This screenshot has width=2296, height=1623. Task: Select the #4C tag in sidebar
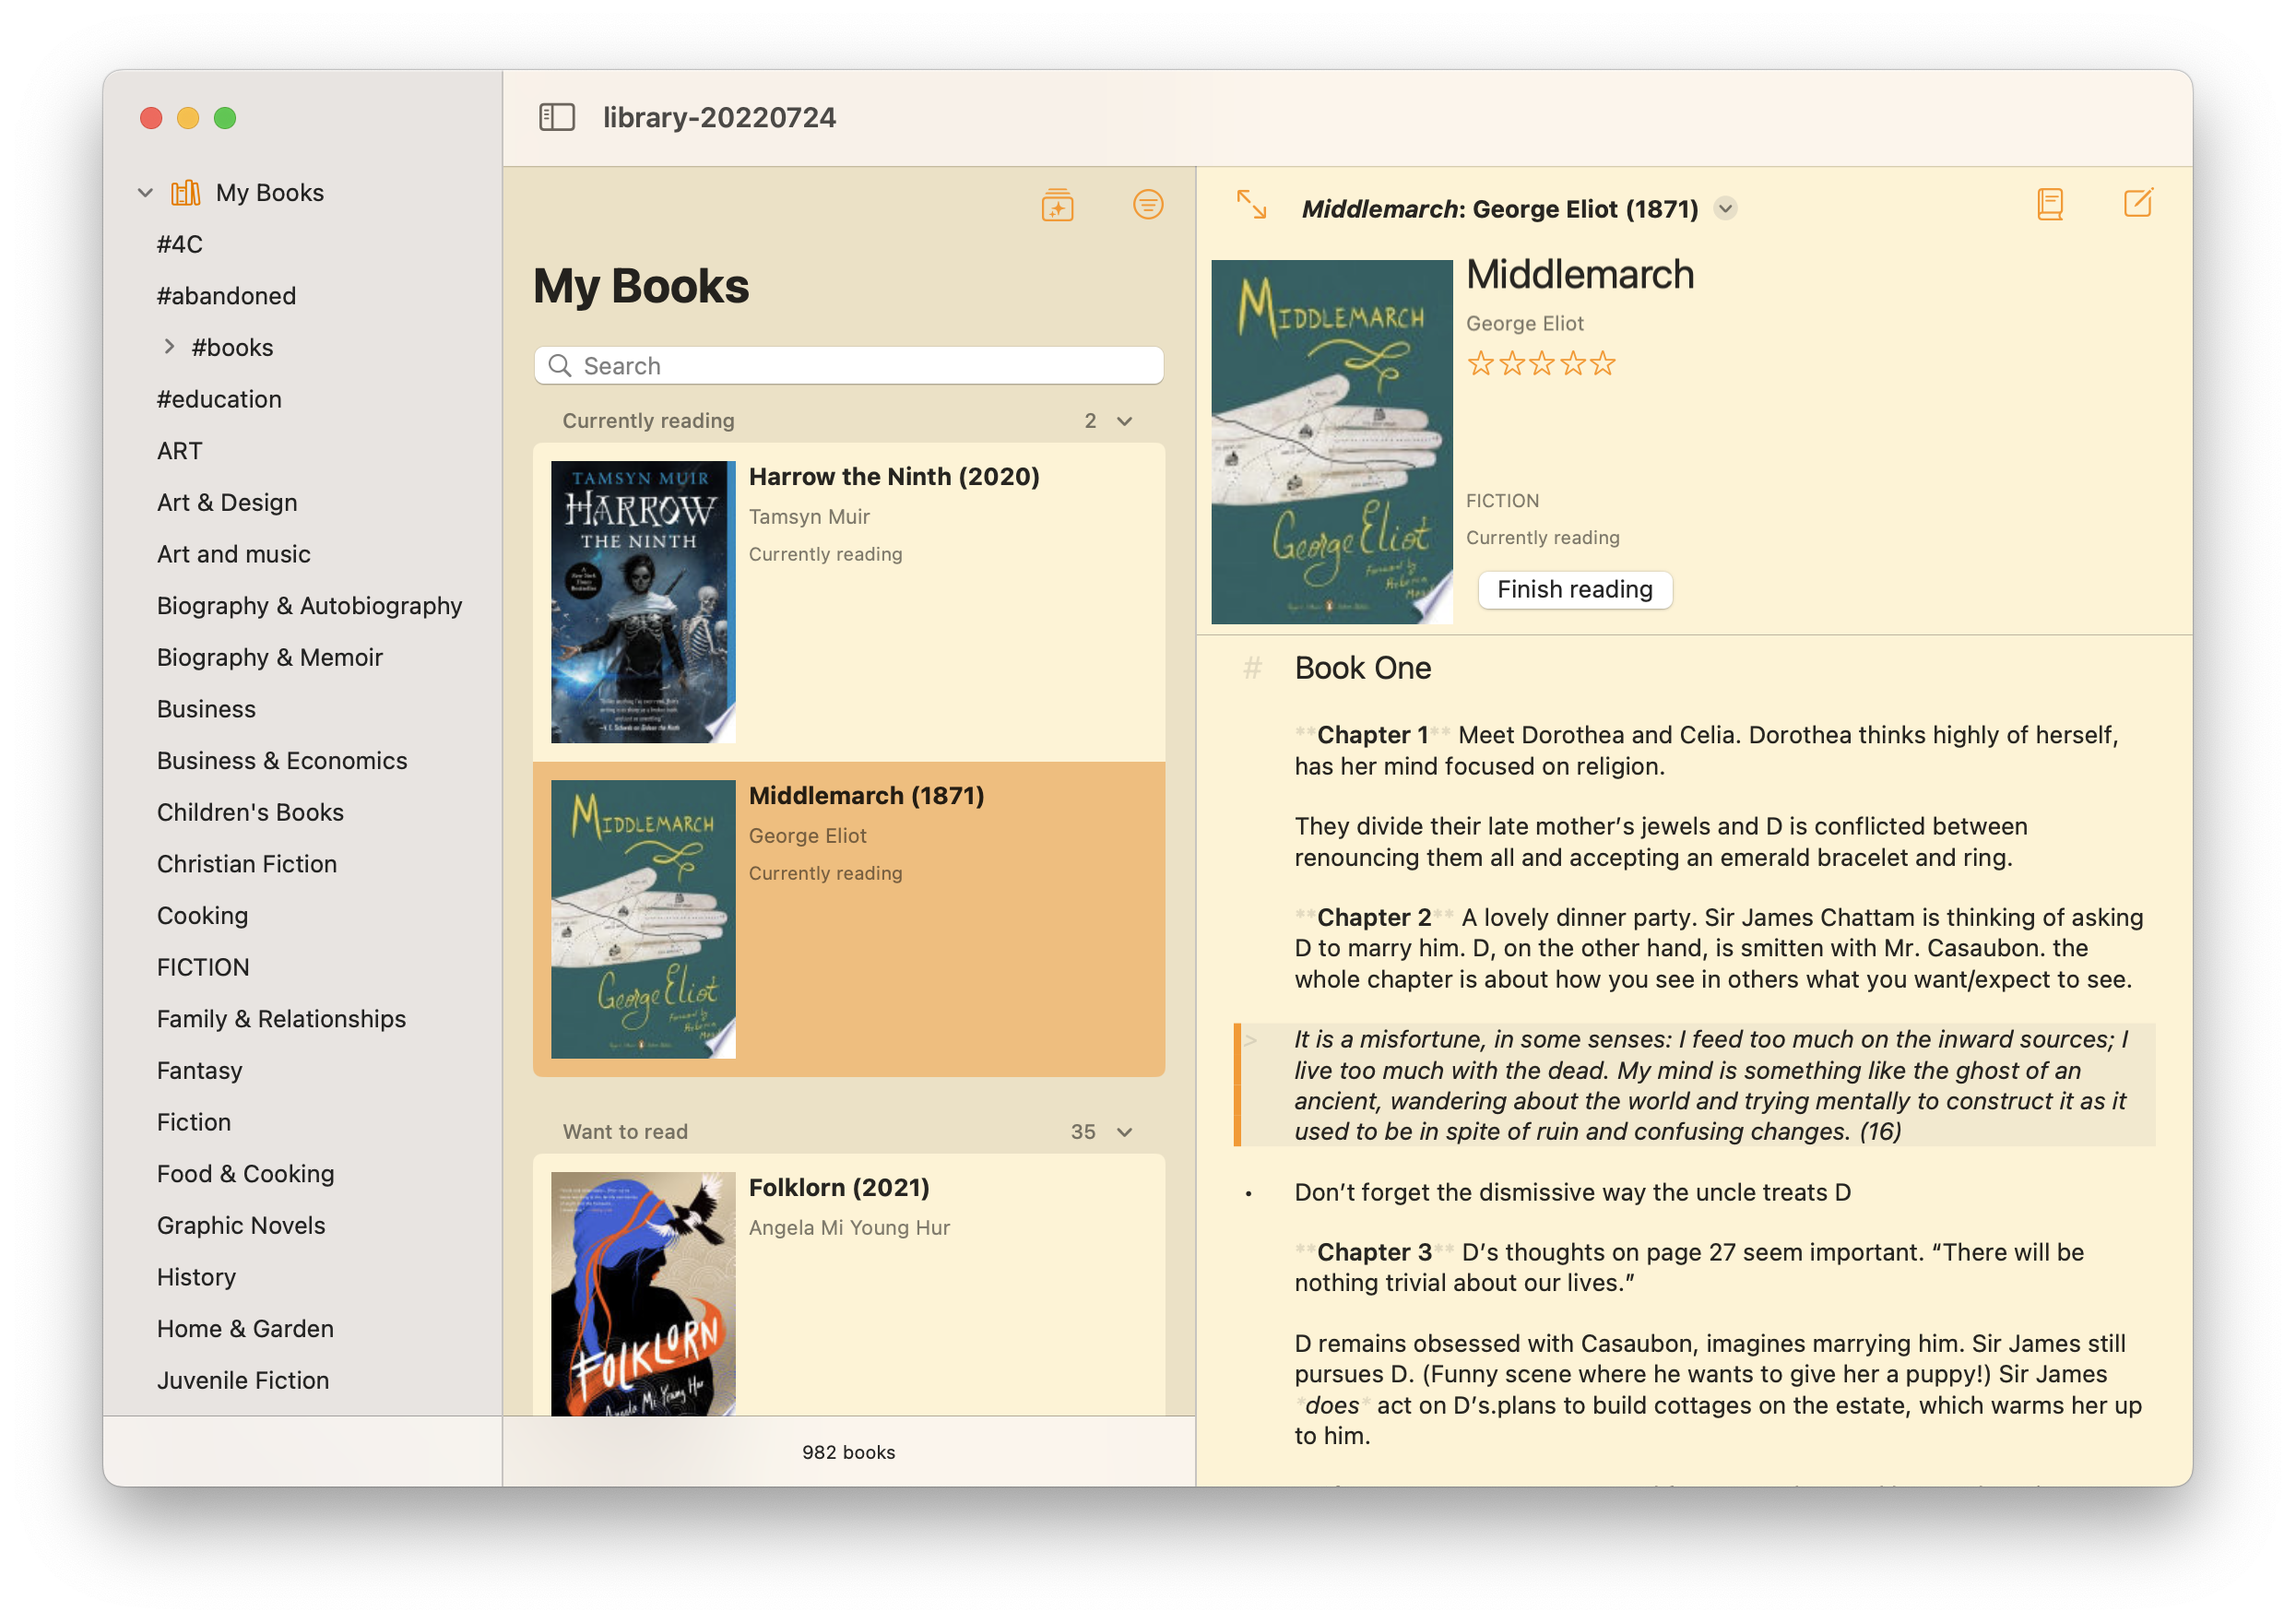180,243
